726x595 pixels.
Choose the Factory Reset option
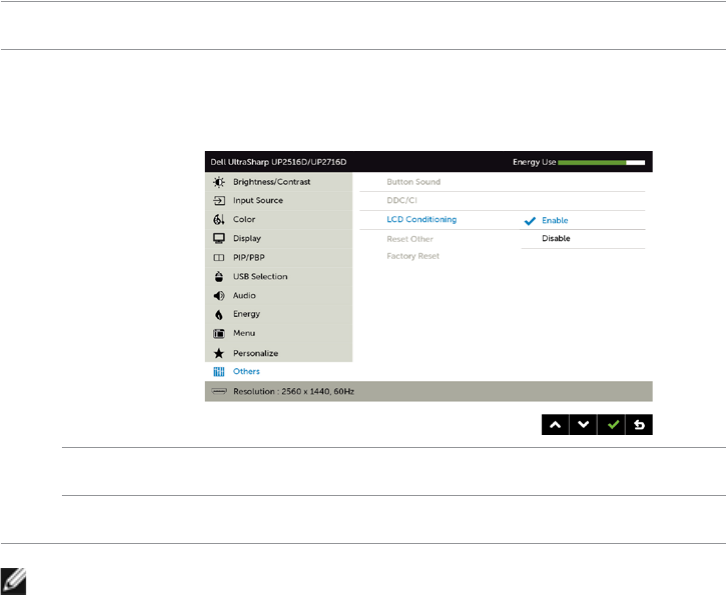coord(413,256)
